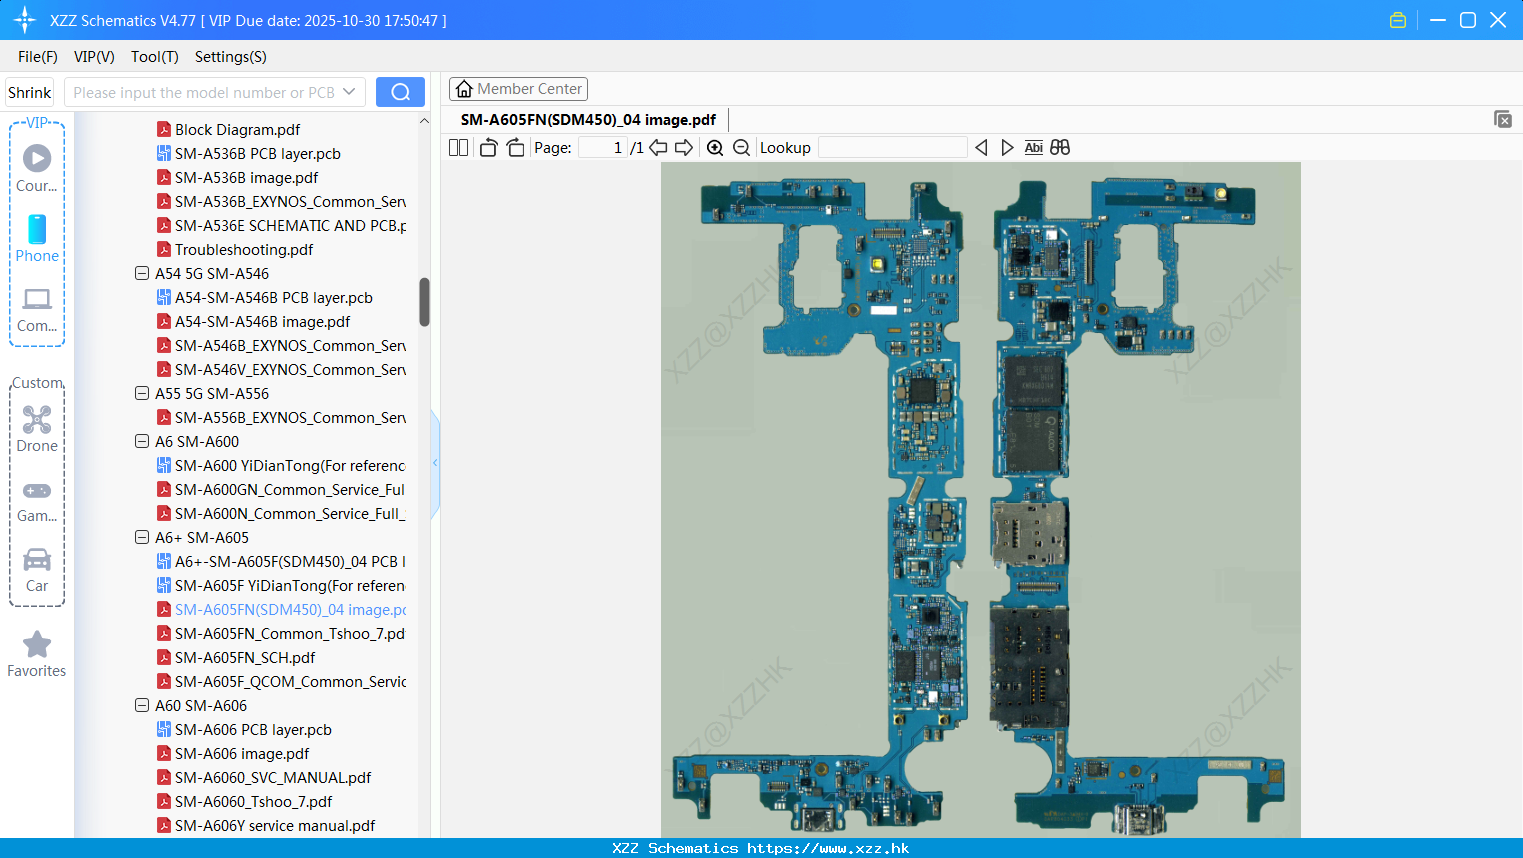Go to next page arrow

(x=684, y=147)
